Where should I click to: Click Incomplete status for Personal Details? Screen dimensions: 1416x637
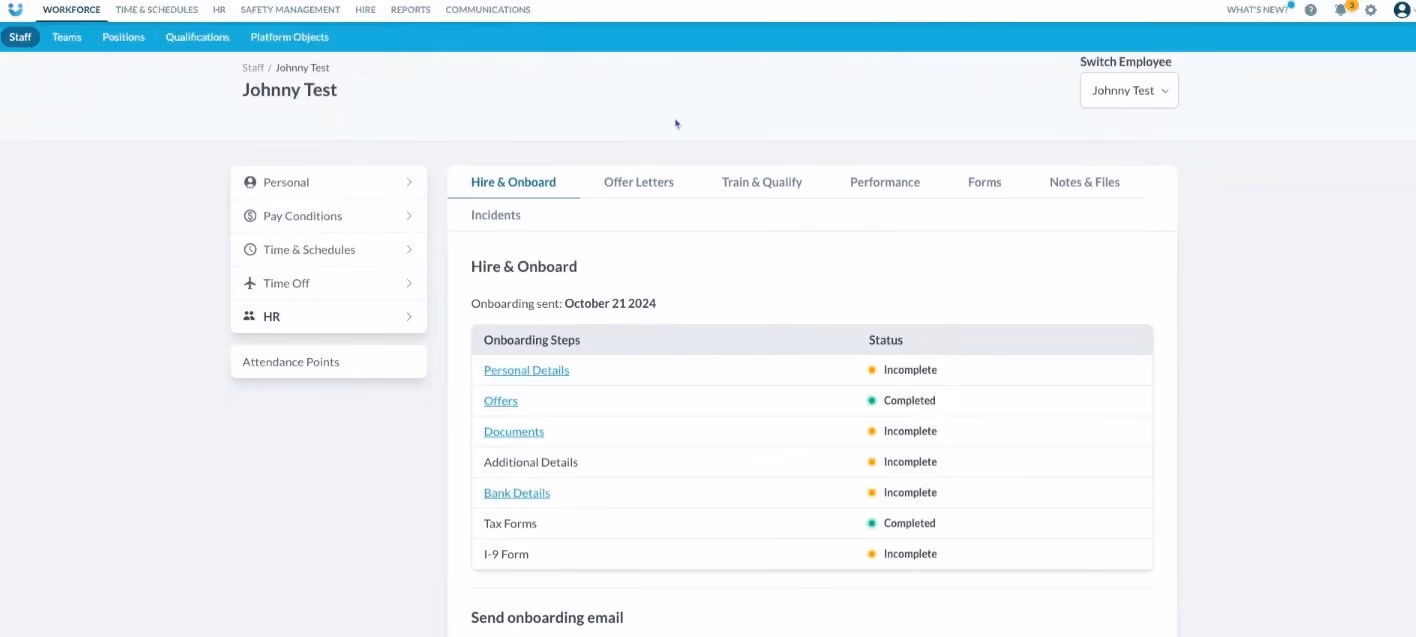coord(910,370)
